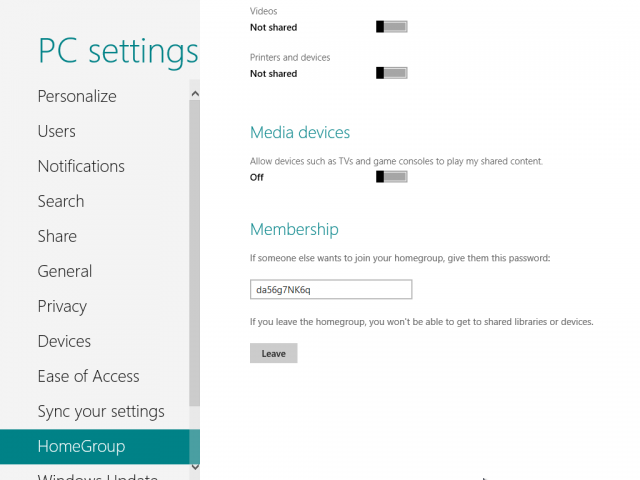640x480 pixels.
Task: Open Personalize settings
Action: tap(77, 96)
